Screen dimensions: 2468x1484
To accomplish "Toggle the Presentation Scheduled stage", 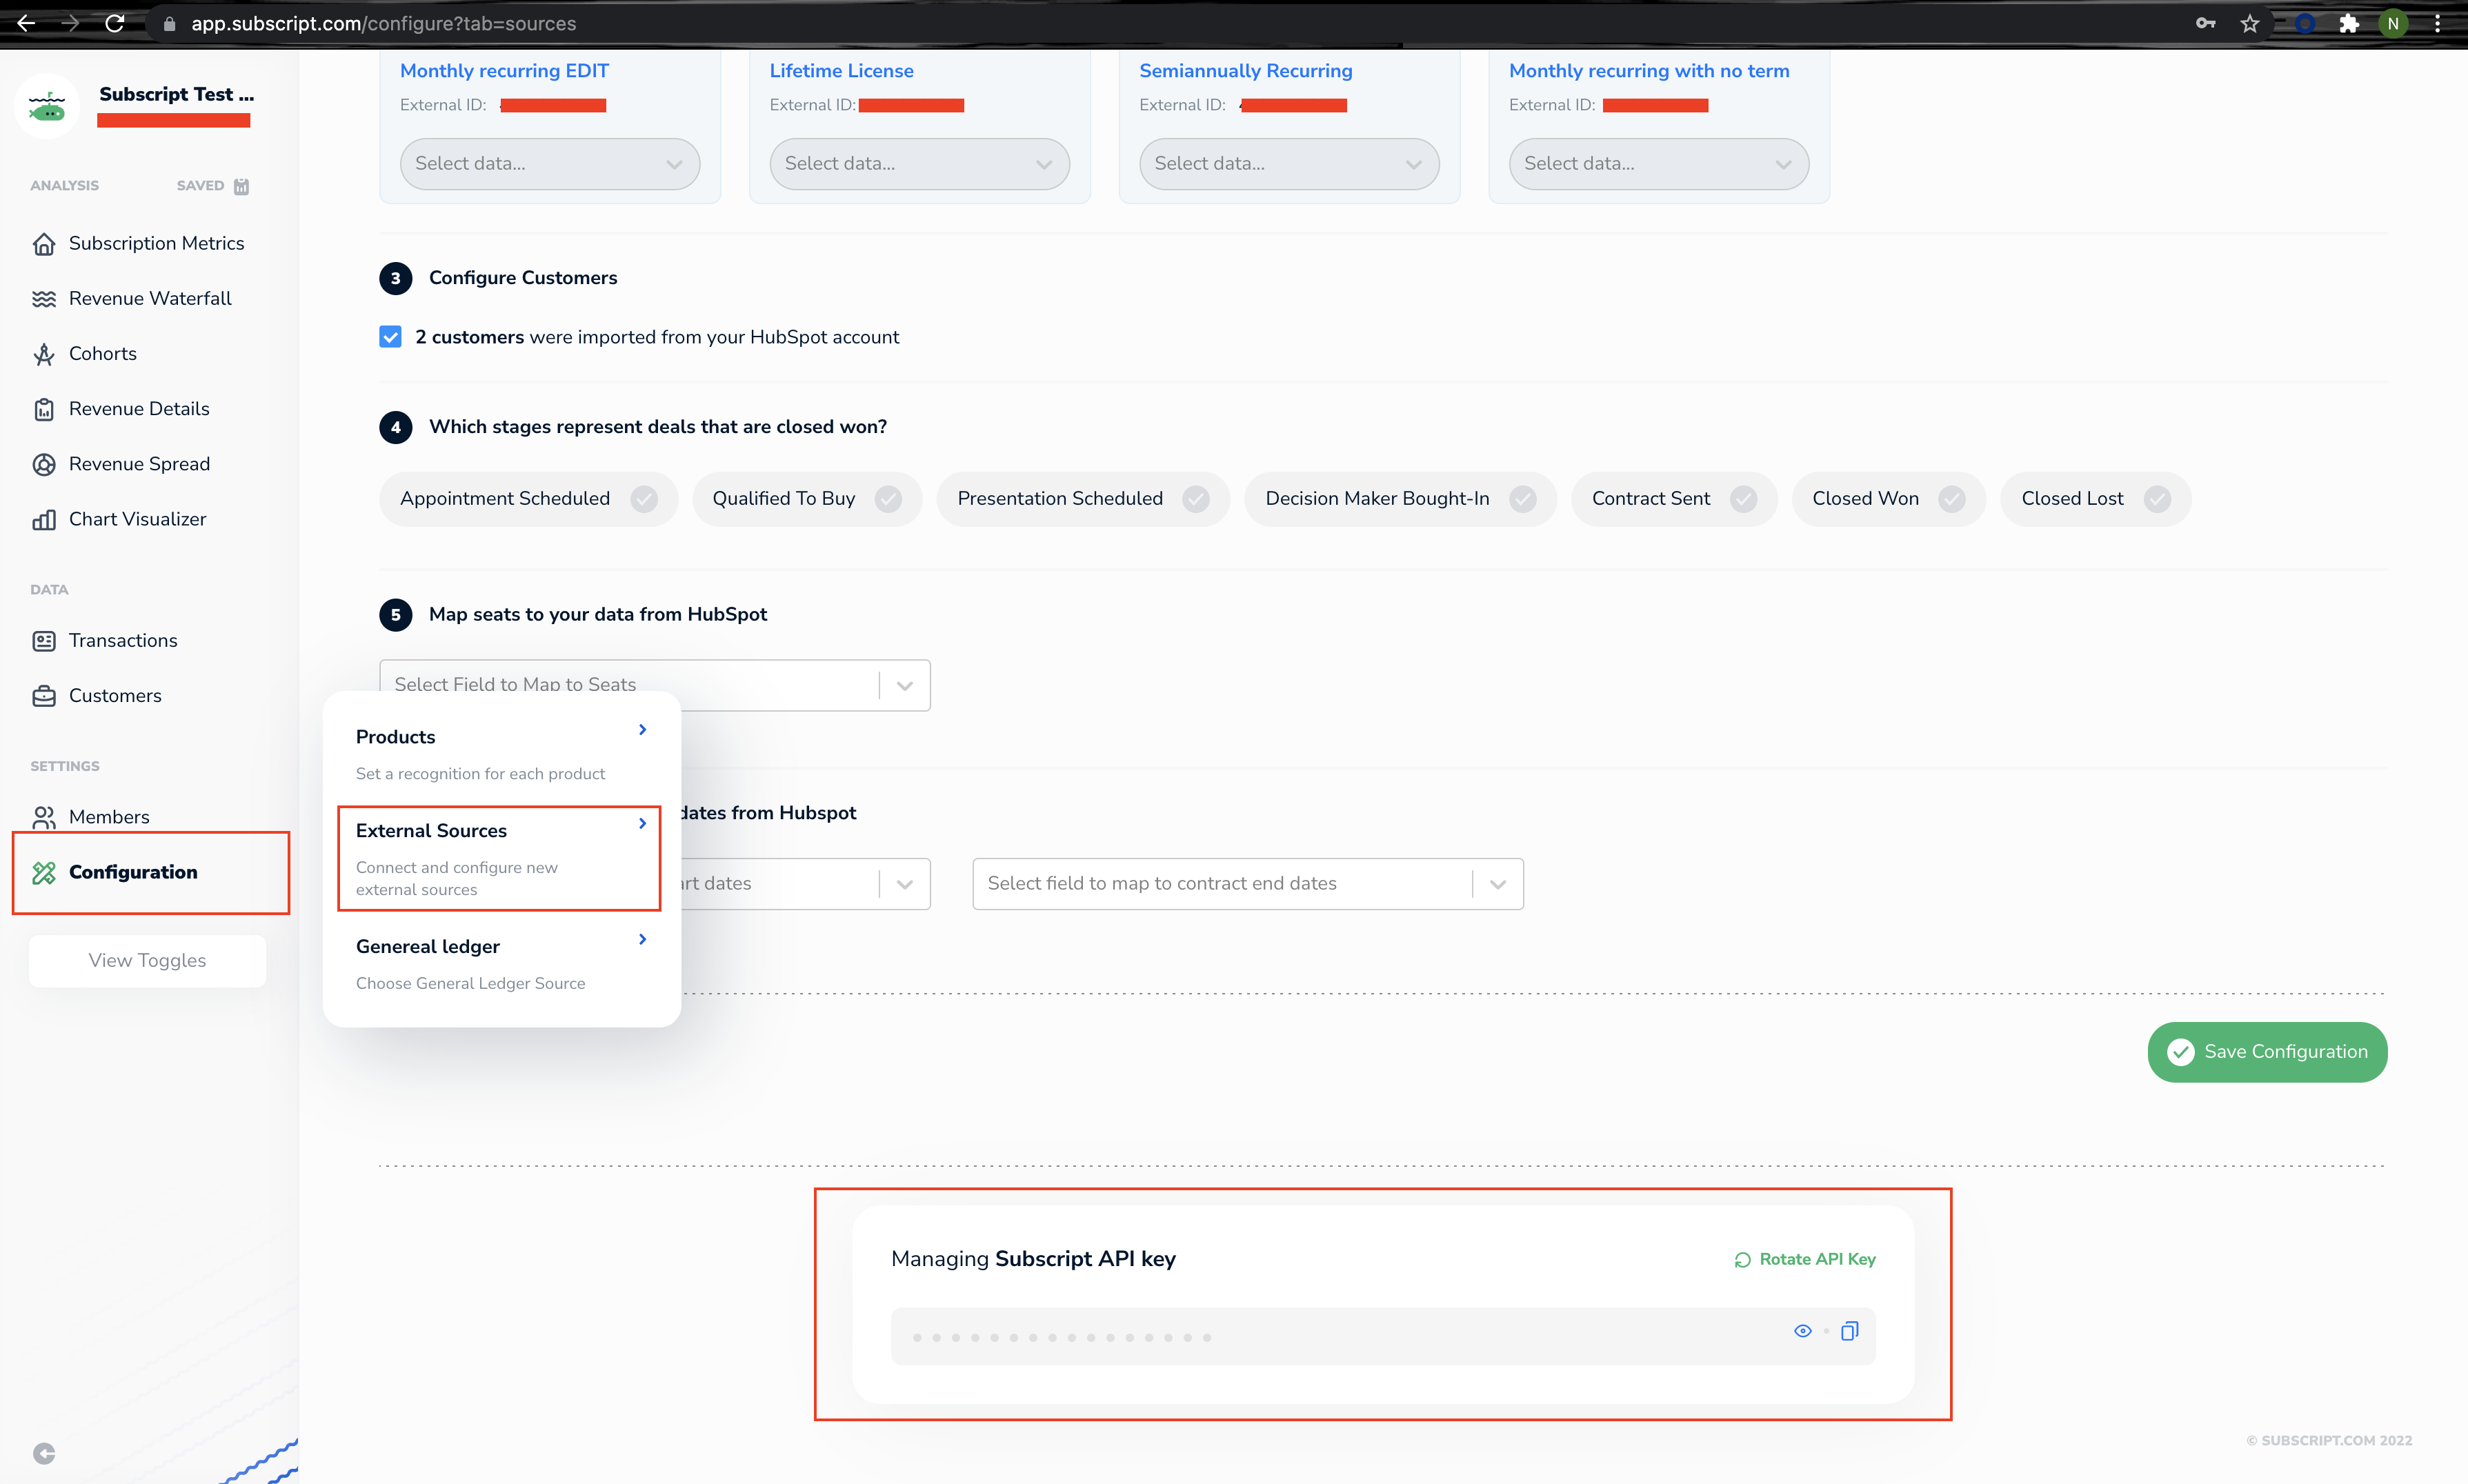I will (1083, 498).
